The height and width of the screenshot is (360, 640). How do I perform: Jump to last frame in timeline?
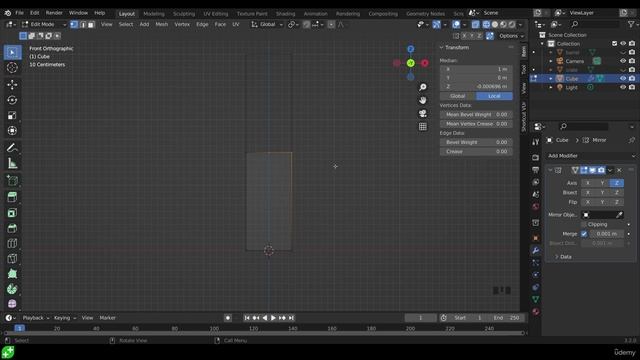point(291,318)
